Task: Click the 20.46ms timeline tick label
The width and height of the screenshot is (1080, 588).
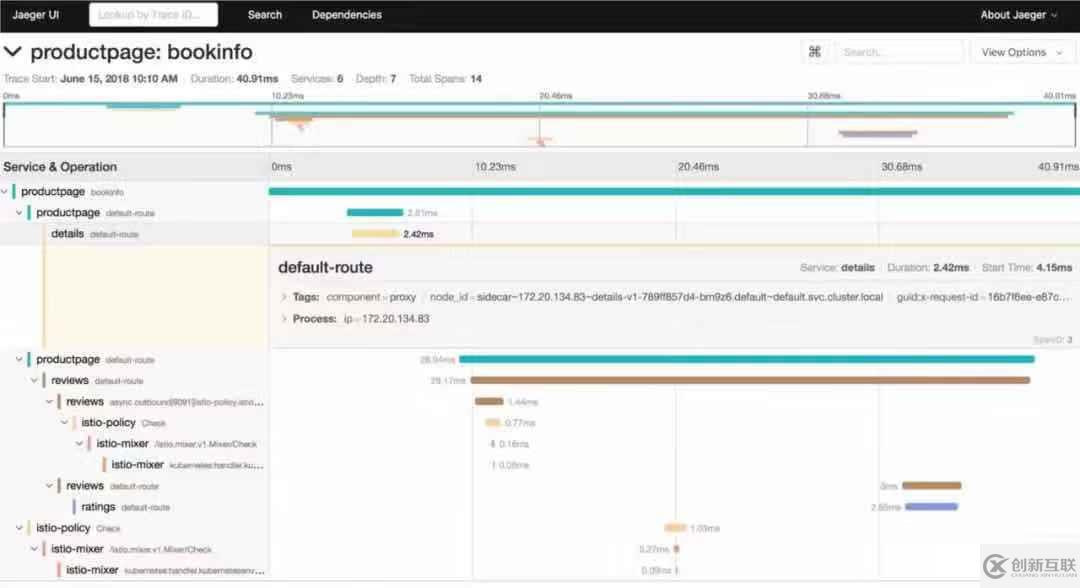Action: coord(698,167)
